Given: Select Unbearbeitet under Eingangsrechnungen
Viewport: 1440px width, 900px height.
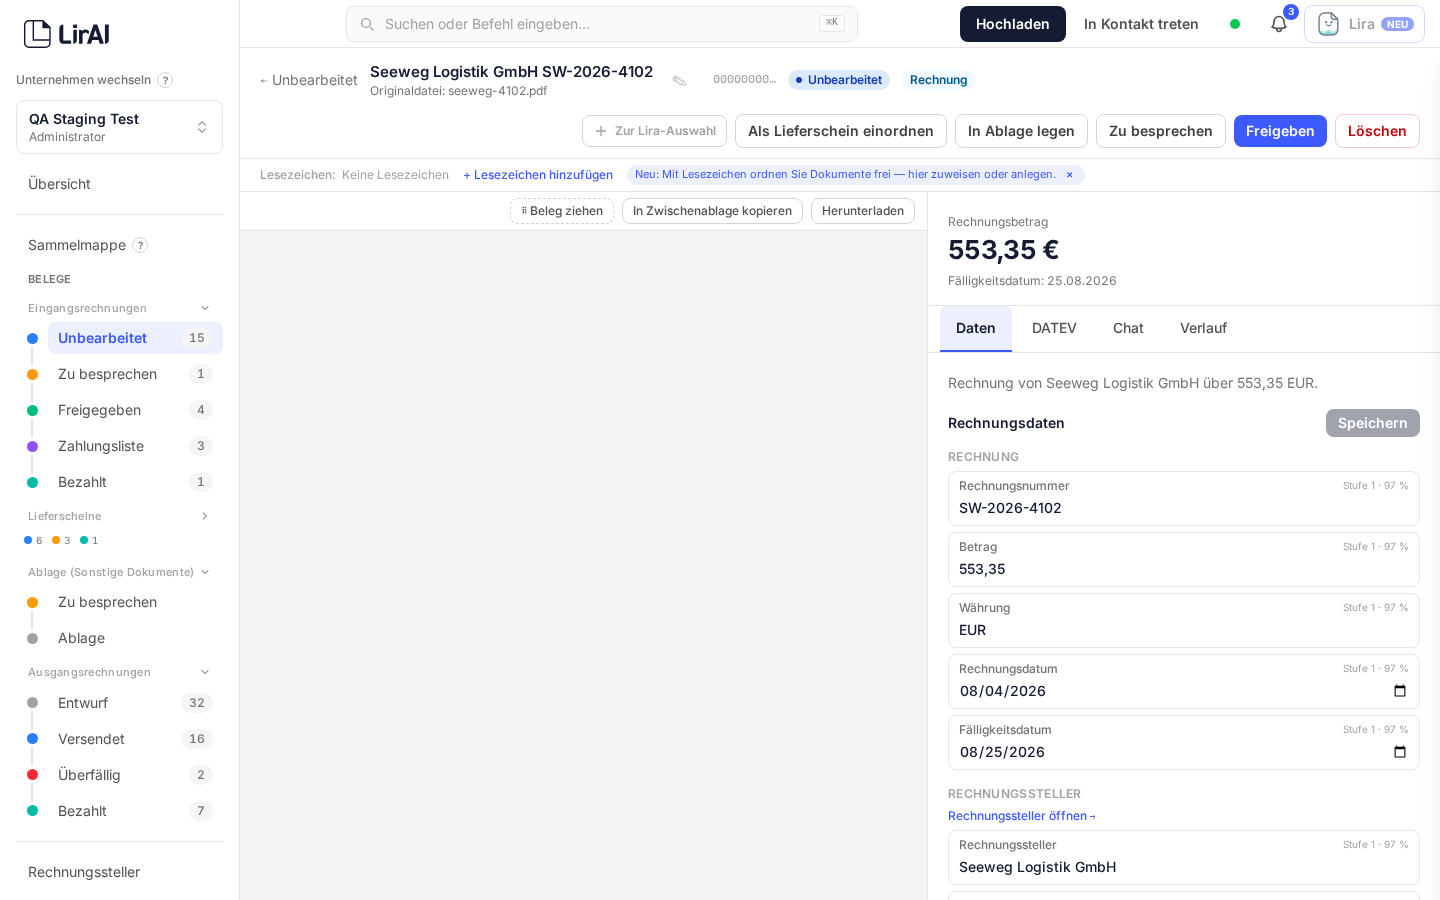Looking at the screenshot, I should pos(135,338).
